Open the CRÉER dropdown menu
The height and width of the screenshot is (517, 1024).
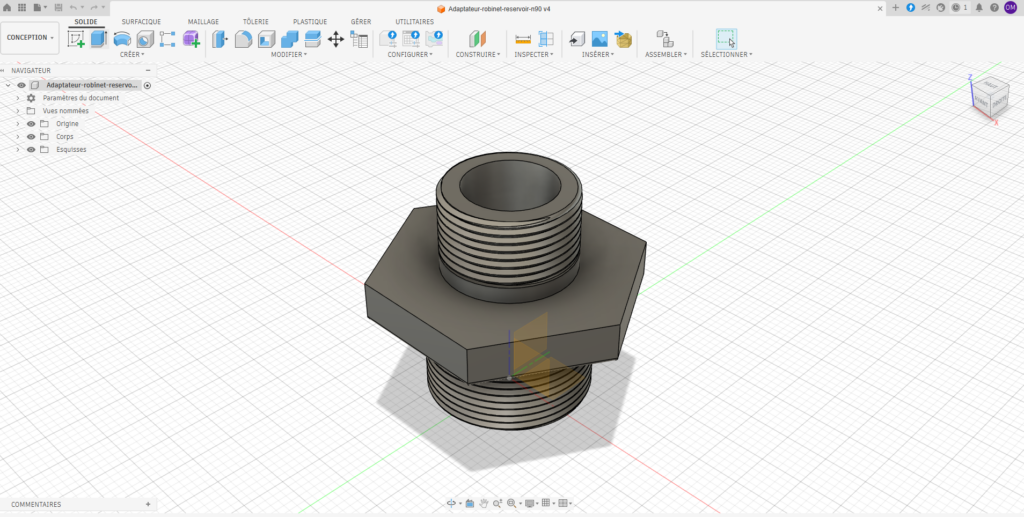[x=132, y=55]
